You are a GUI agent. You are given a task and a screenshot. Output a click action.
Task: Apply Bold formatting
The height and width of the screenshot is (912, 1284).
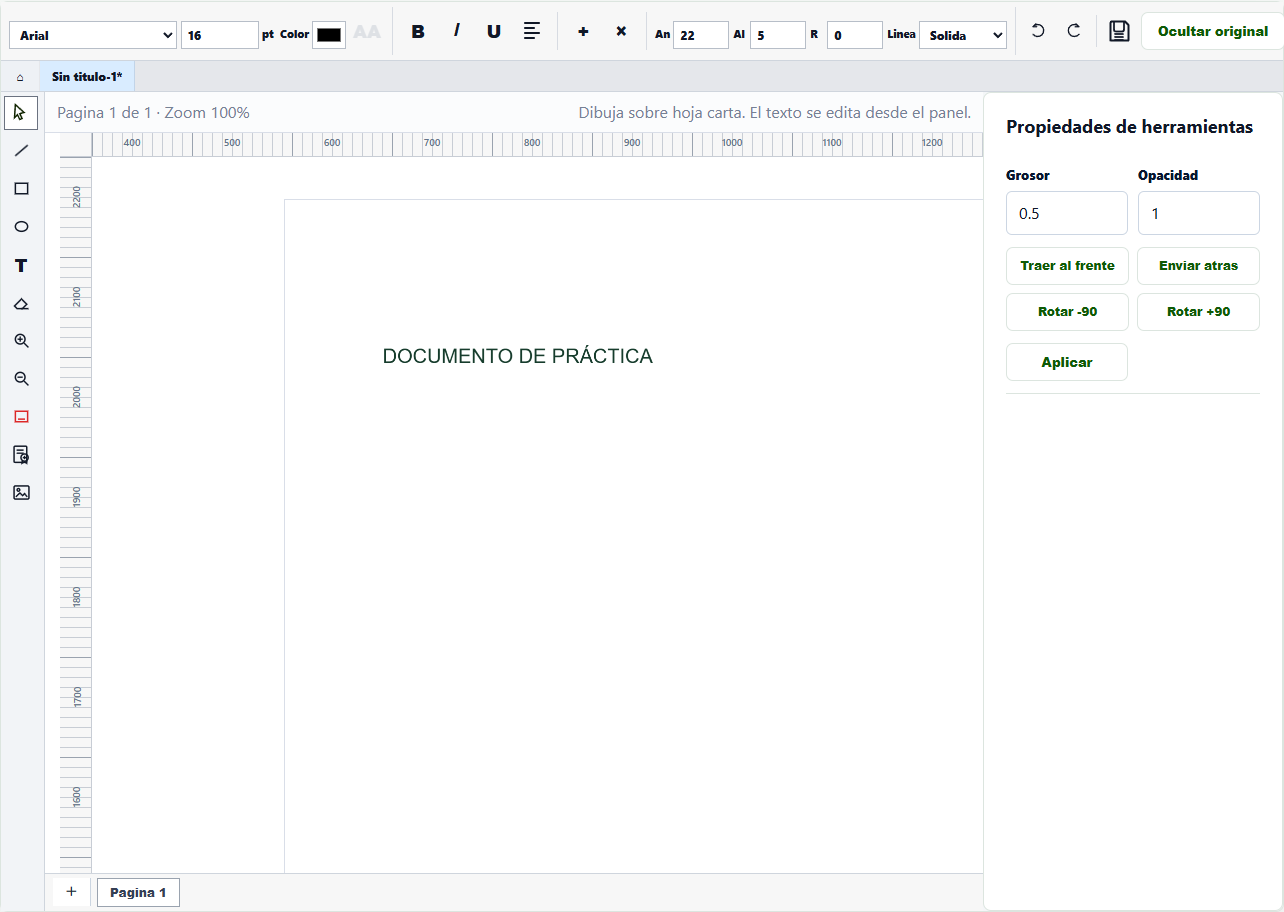tap(418, 32)
